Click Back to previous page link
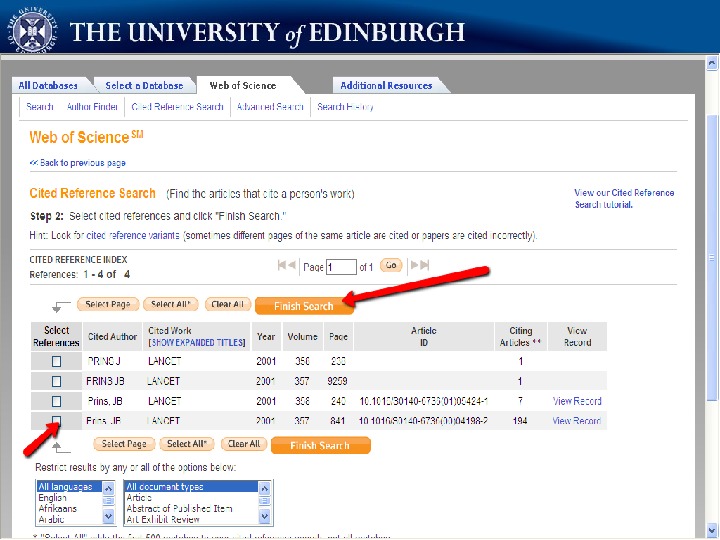 click(78, 163)
